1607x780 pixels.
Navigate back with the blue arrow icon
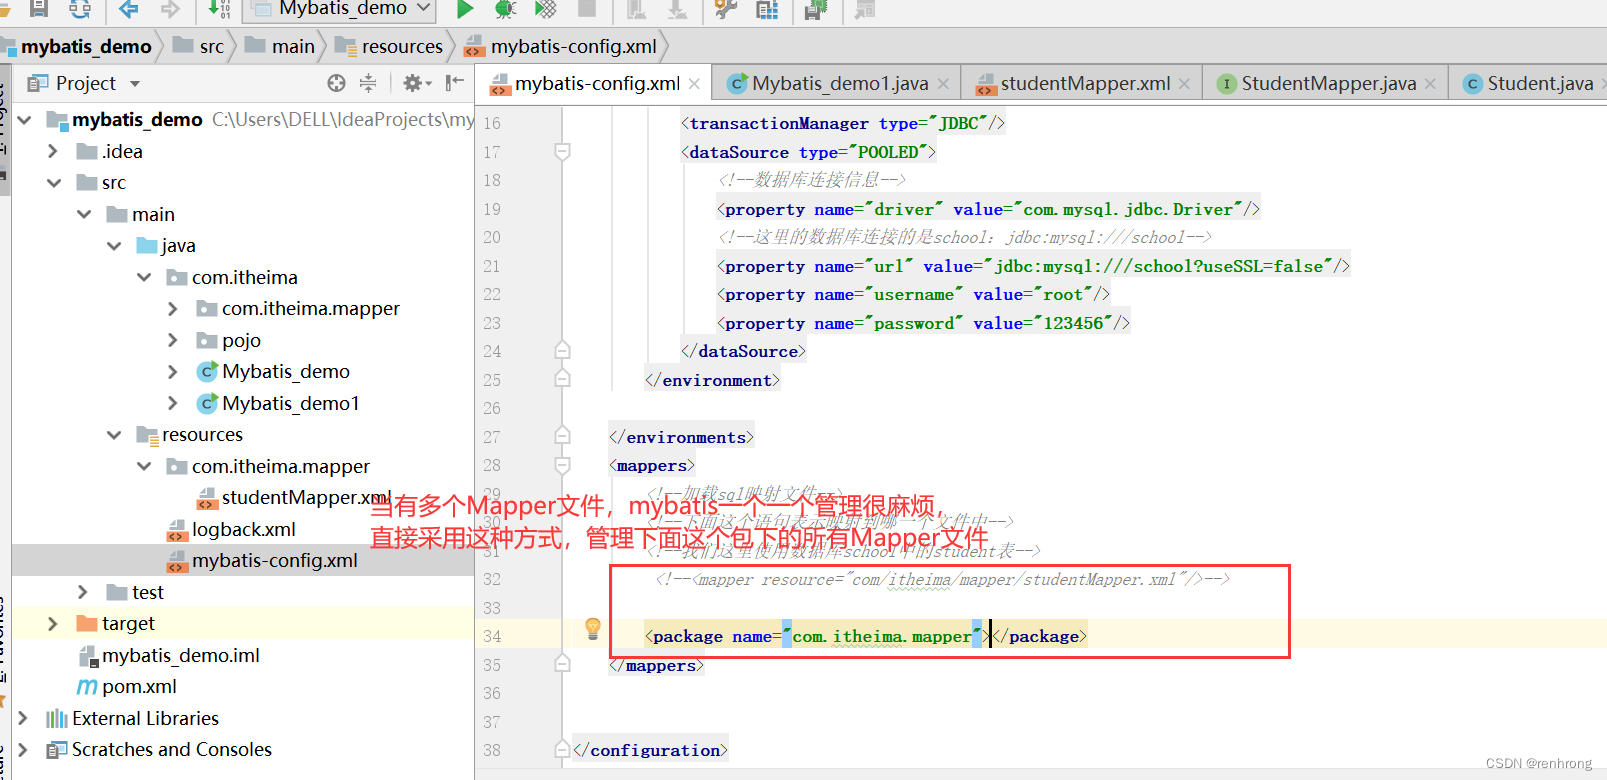point(128,9)
